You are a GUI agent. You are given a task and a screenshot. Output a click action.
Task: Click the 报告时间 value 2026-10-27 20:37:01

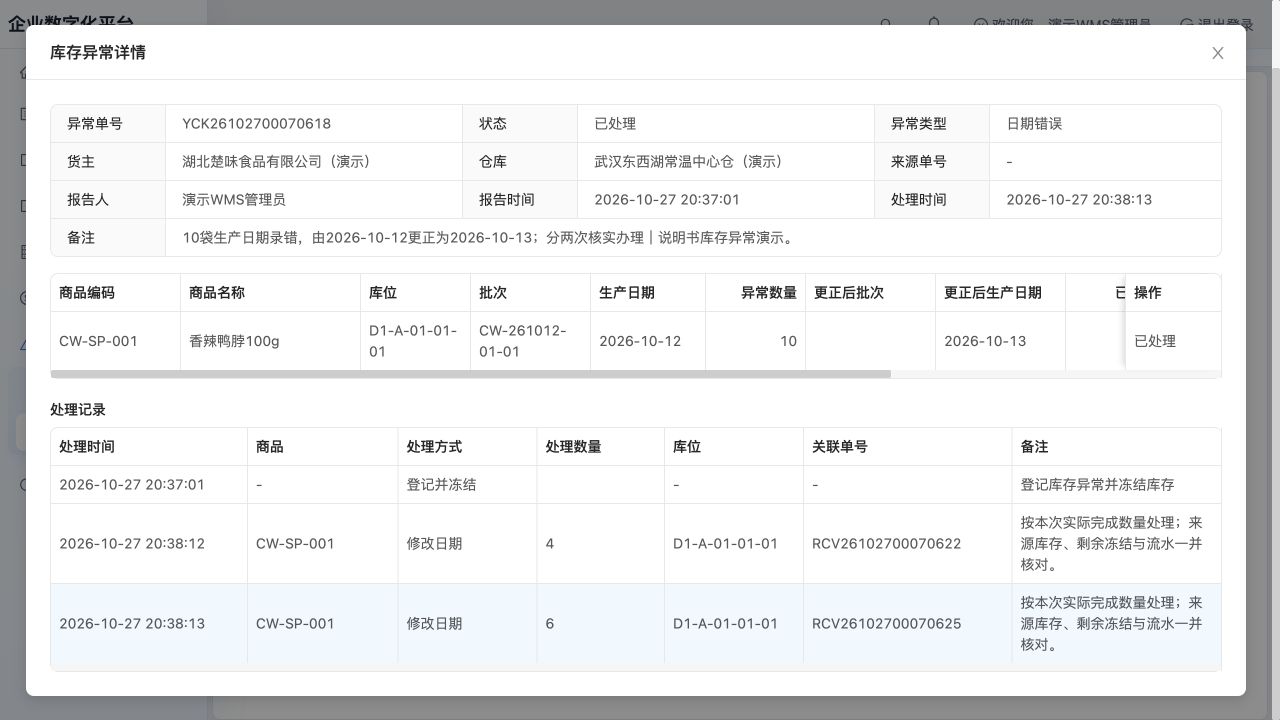[x=667, y=200]
